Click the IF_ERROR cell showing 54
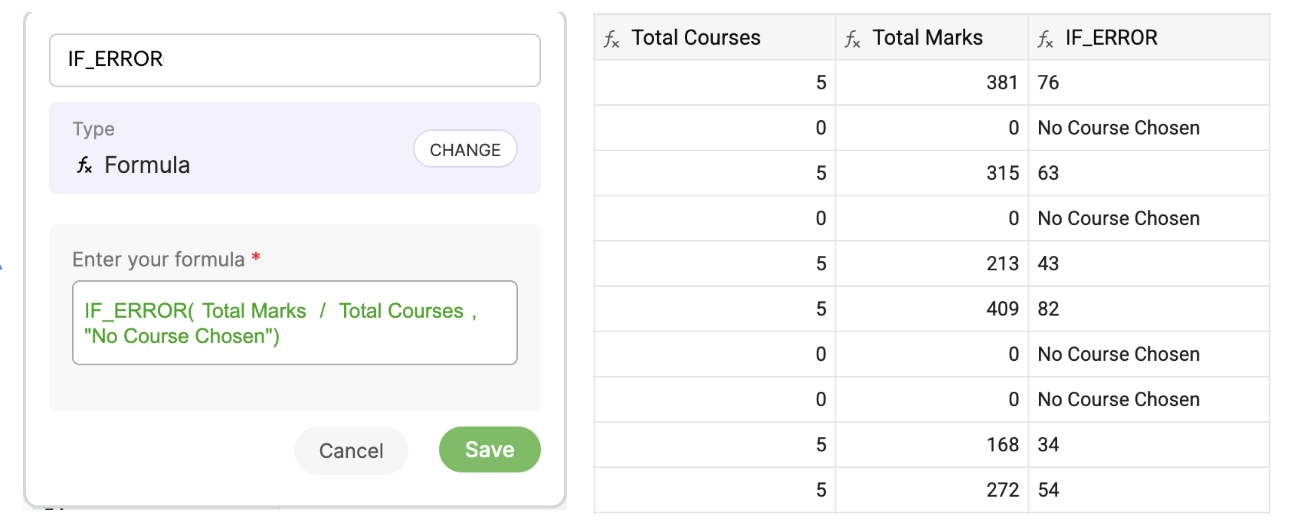Image resolution: width=1292 pixels, height=526 pixels. pos(1148,490)
